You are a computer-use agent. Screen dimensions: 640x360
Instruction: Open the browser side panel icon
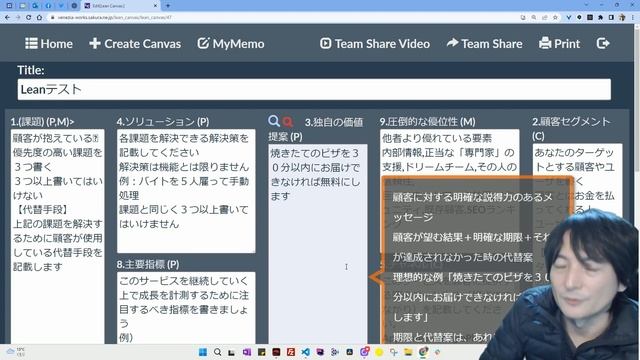(x=611, y=18)
